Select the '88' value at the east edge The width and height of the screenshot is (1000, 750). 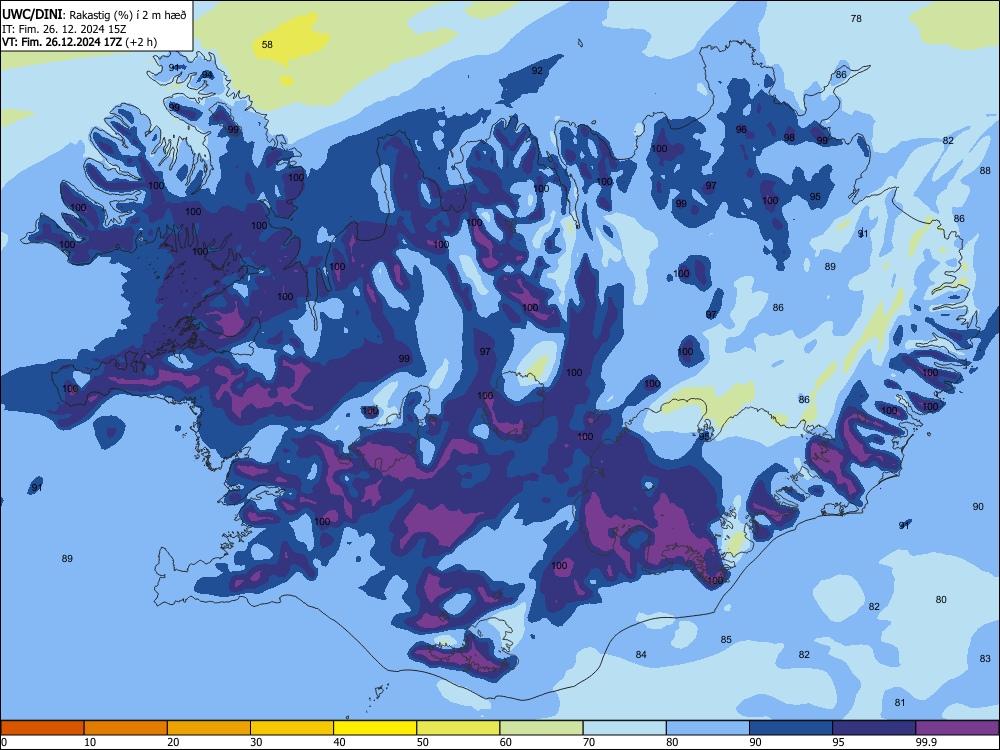point(985,171)
